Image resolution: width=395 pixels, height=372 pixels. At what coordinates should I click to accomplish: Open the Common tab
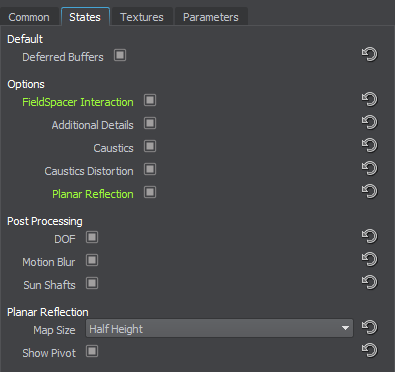29,17
